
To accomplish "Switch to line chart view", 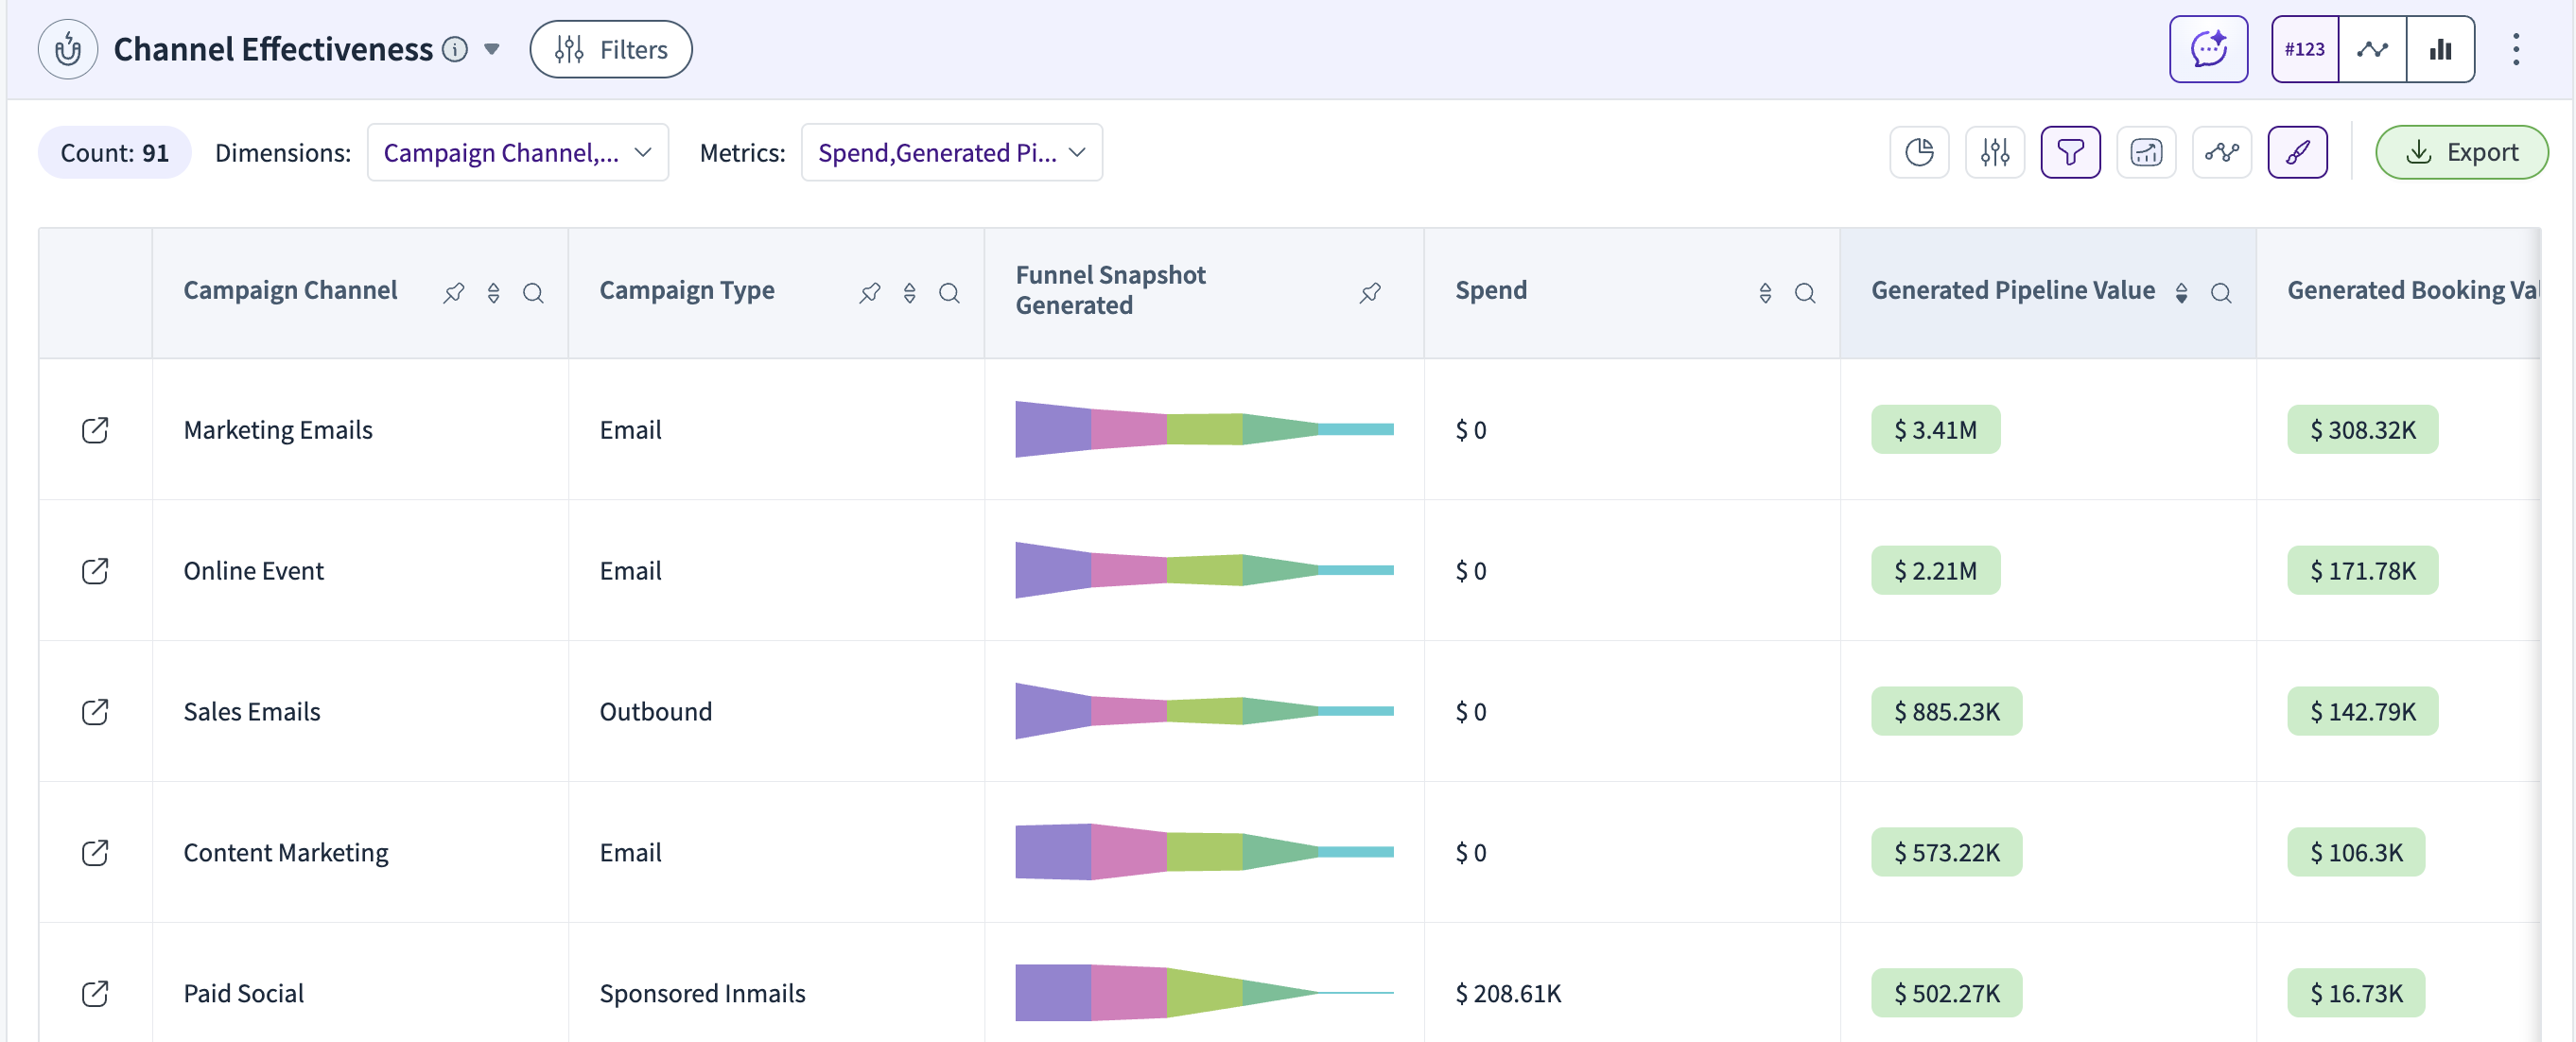I will [2372, 49].
